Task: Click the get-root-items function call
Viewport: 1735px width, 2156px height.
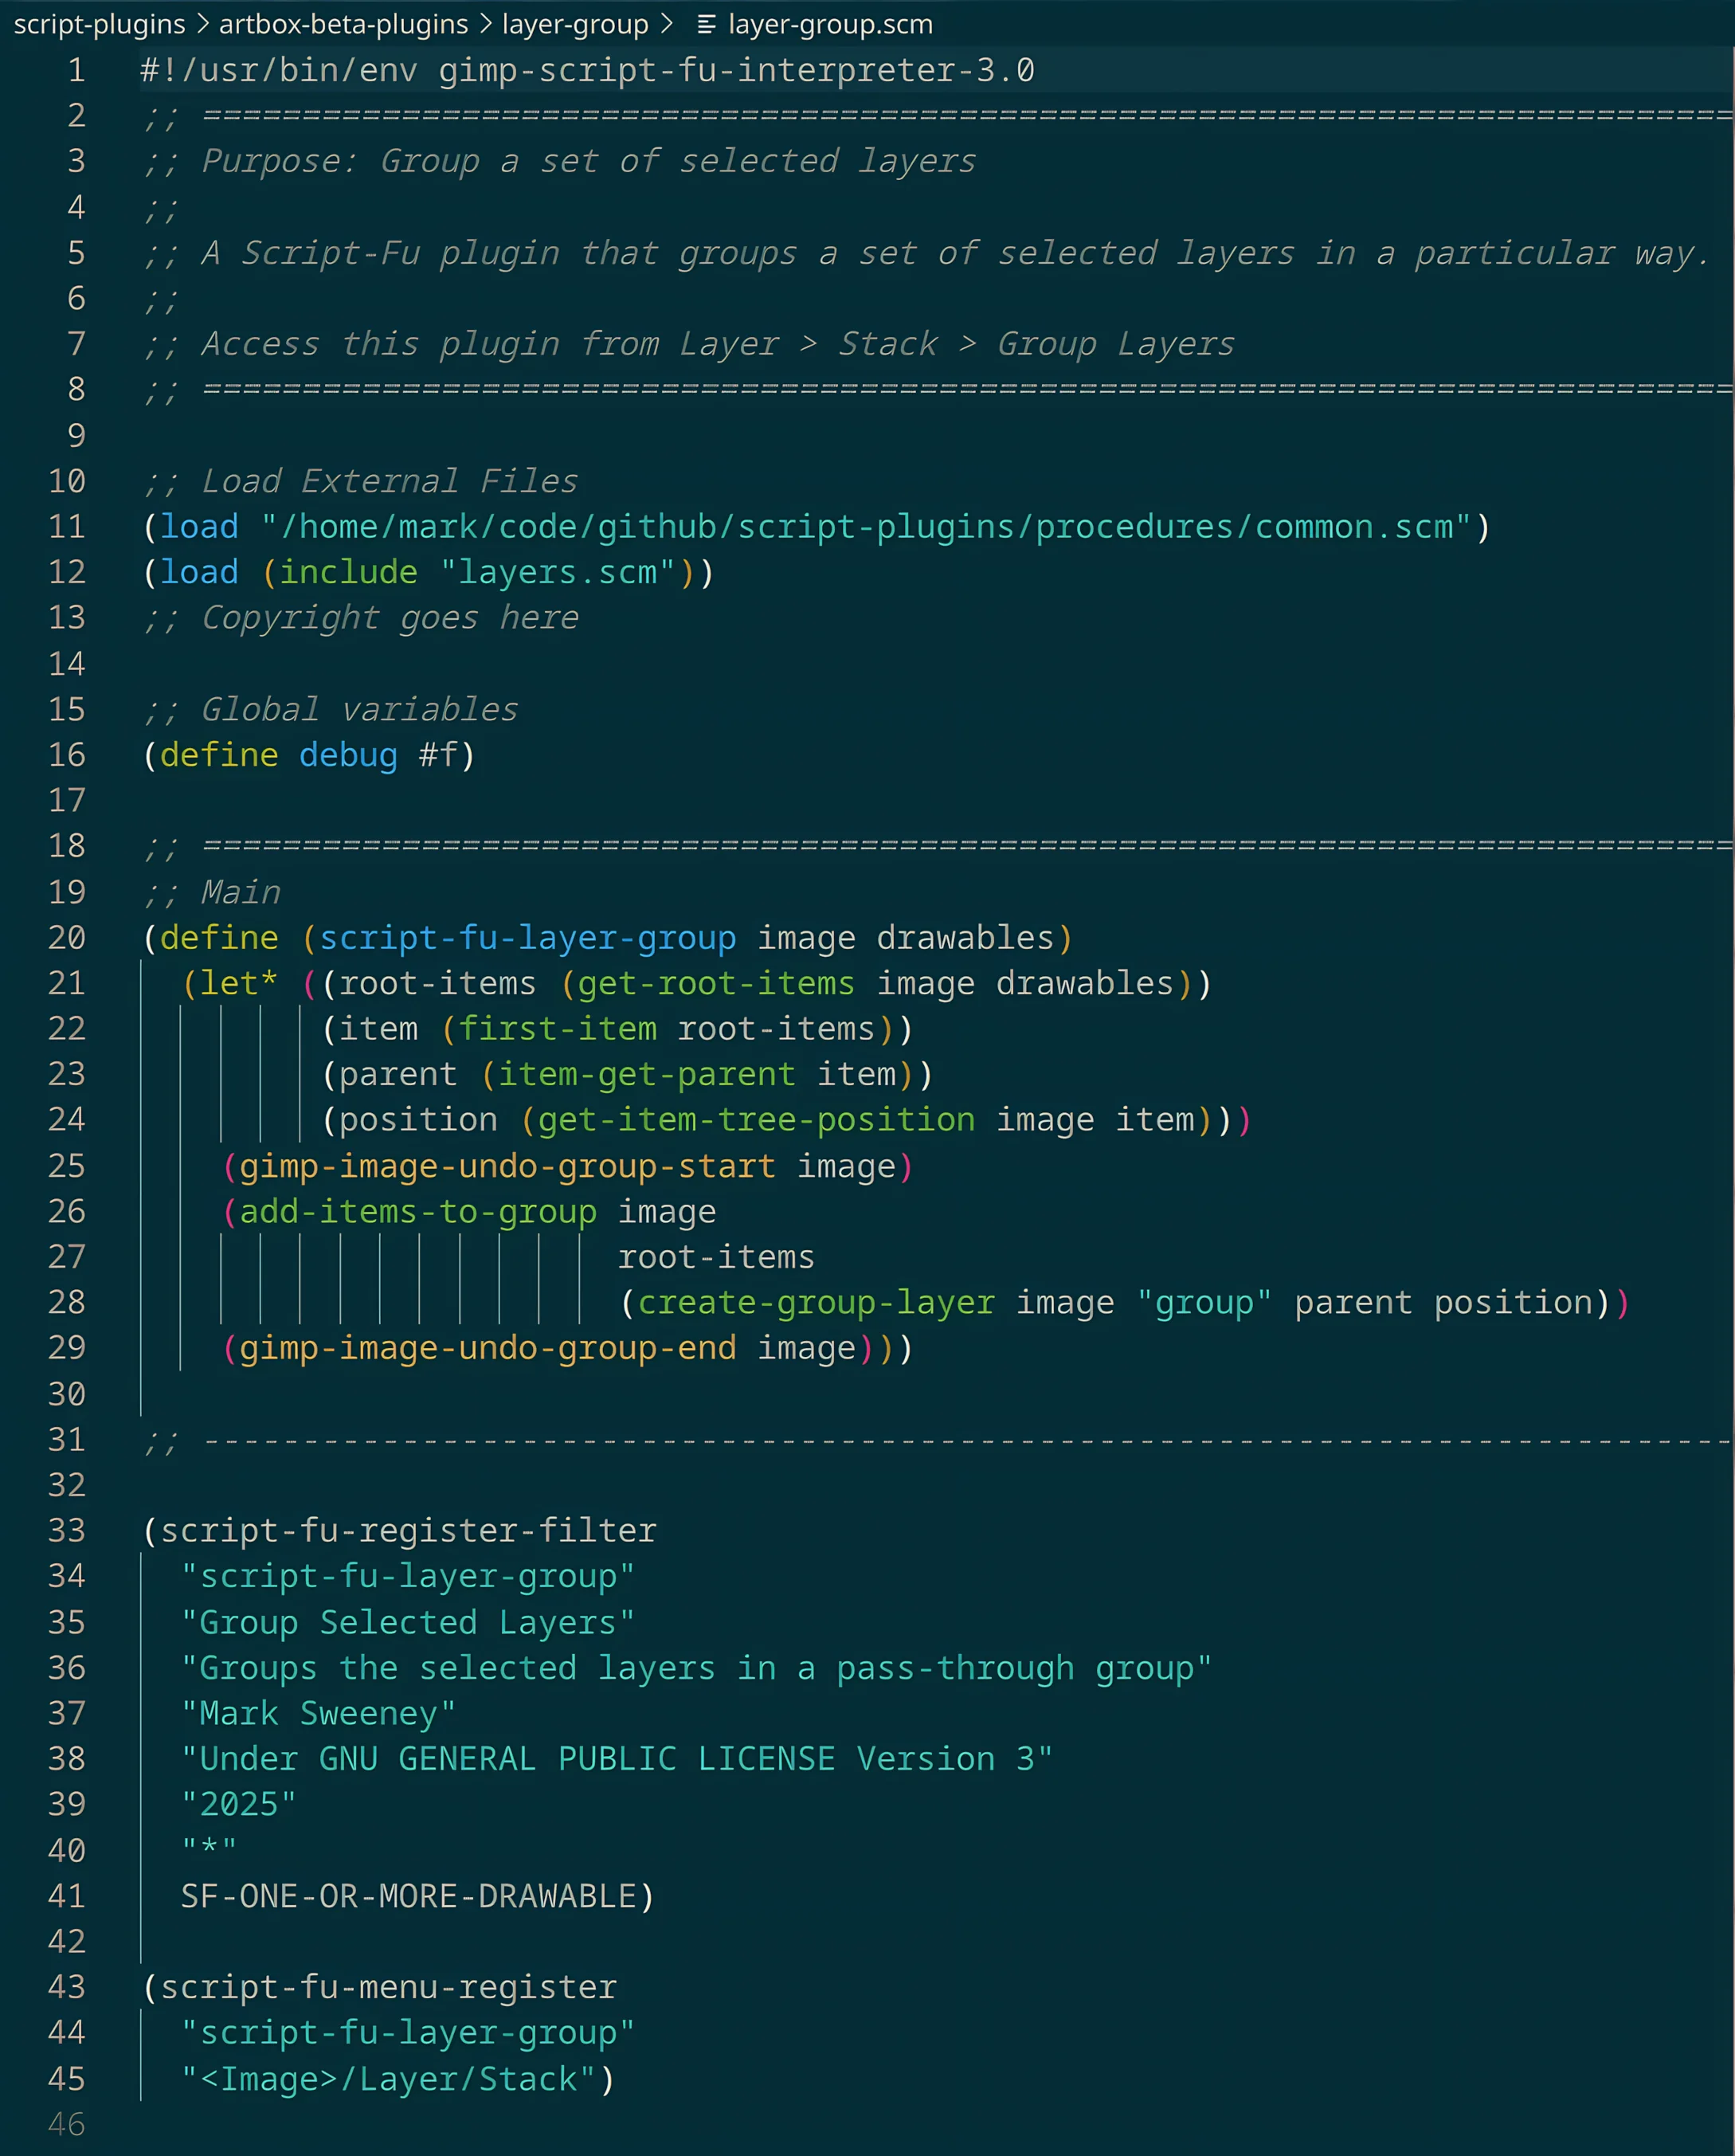Action: click(x=716, y=984)
